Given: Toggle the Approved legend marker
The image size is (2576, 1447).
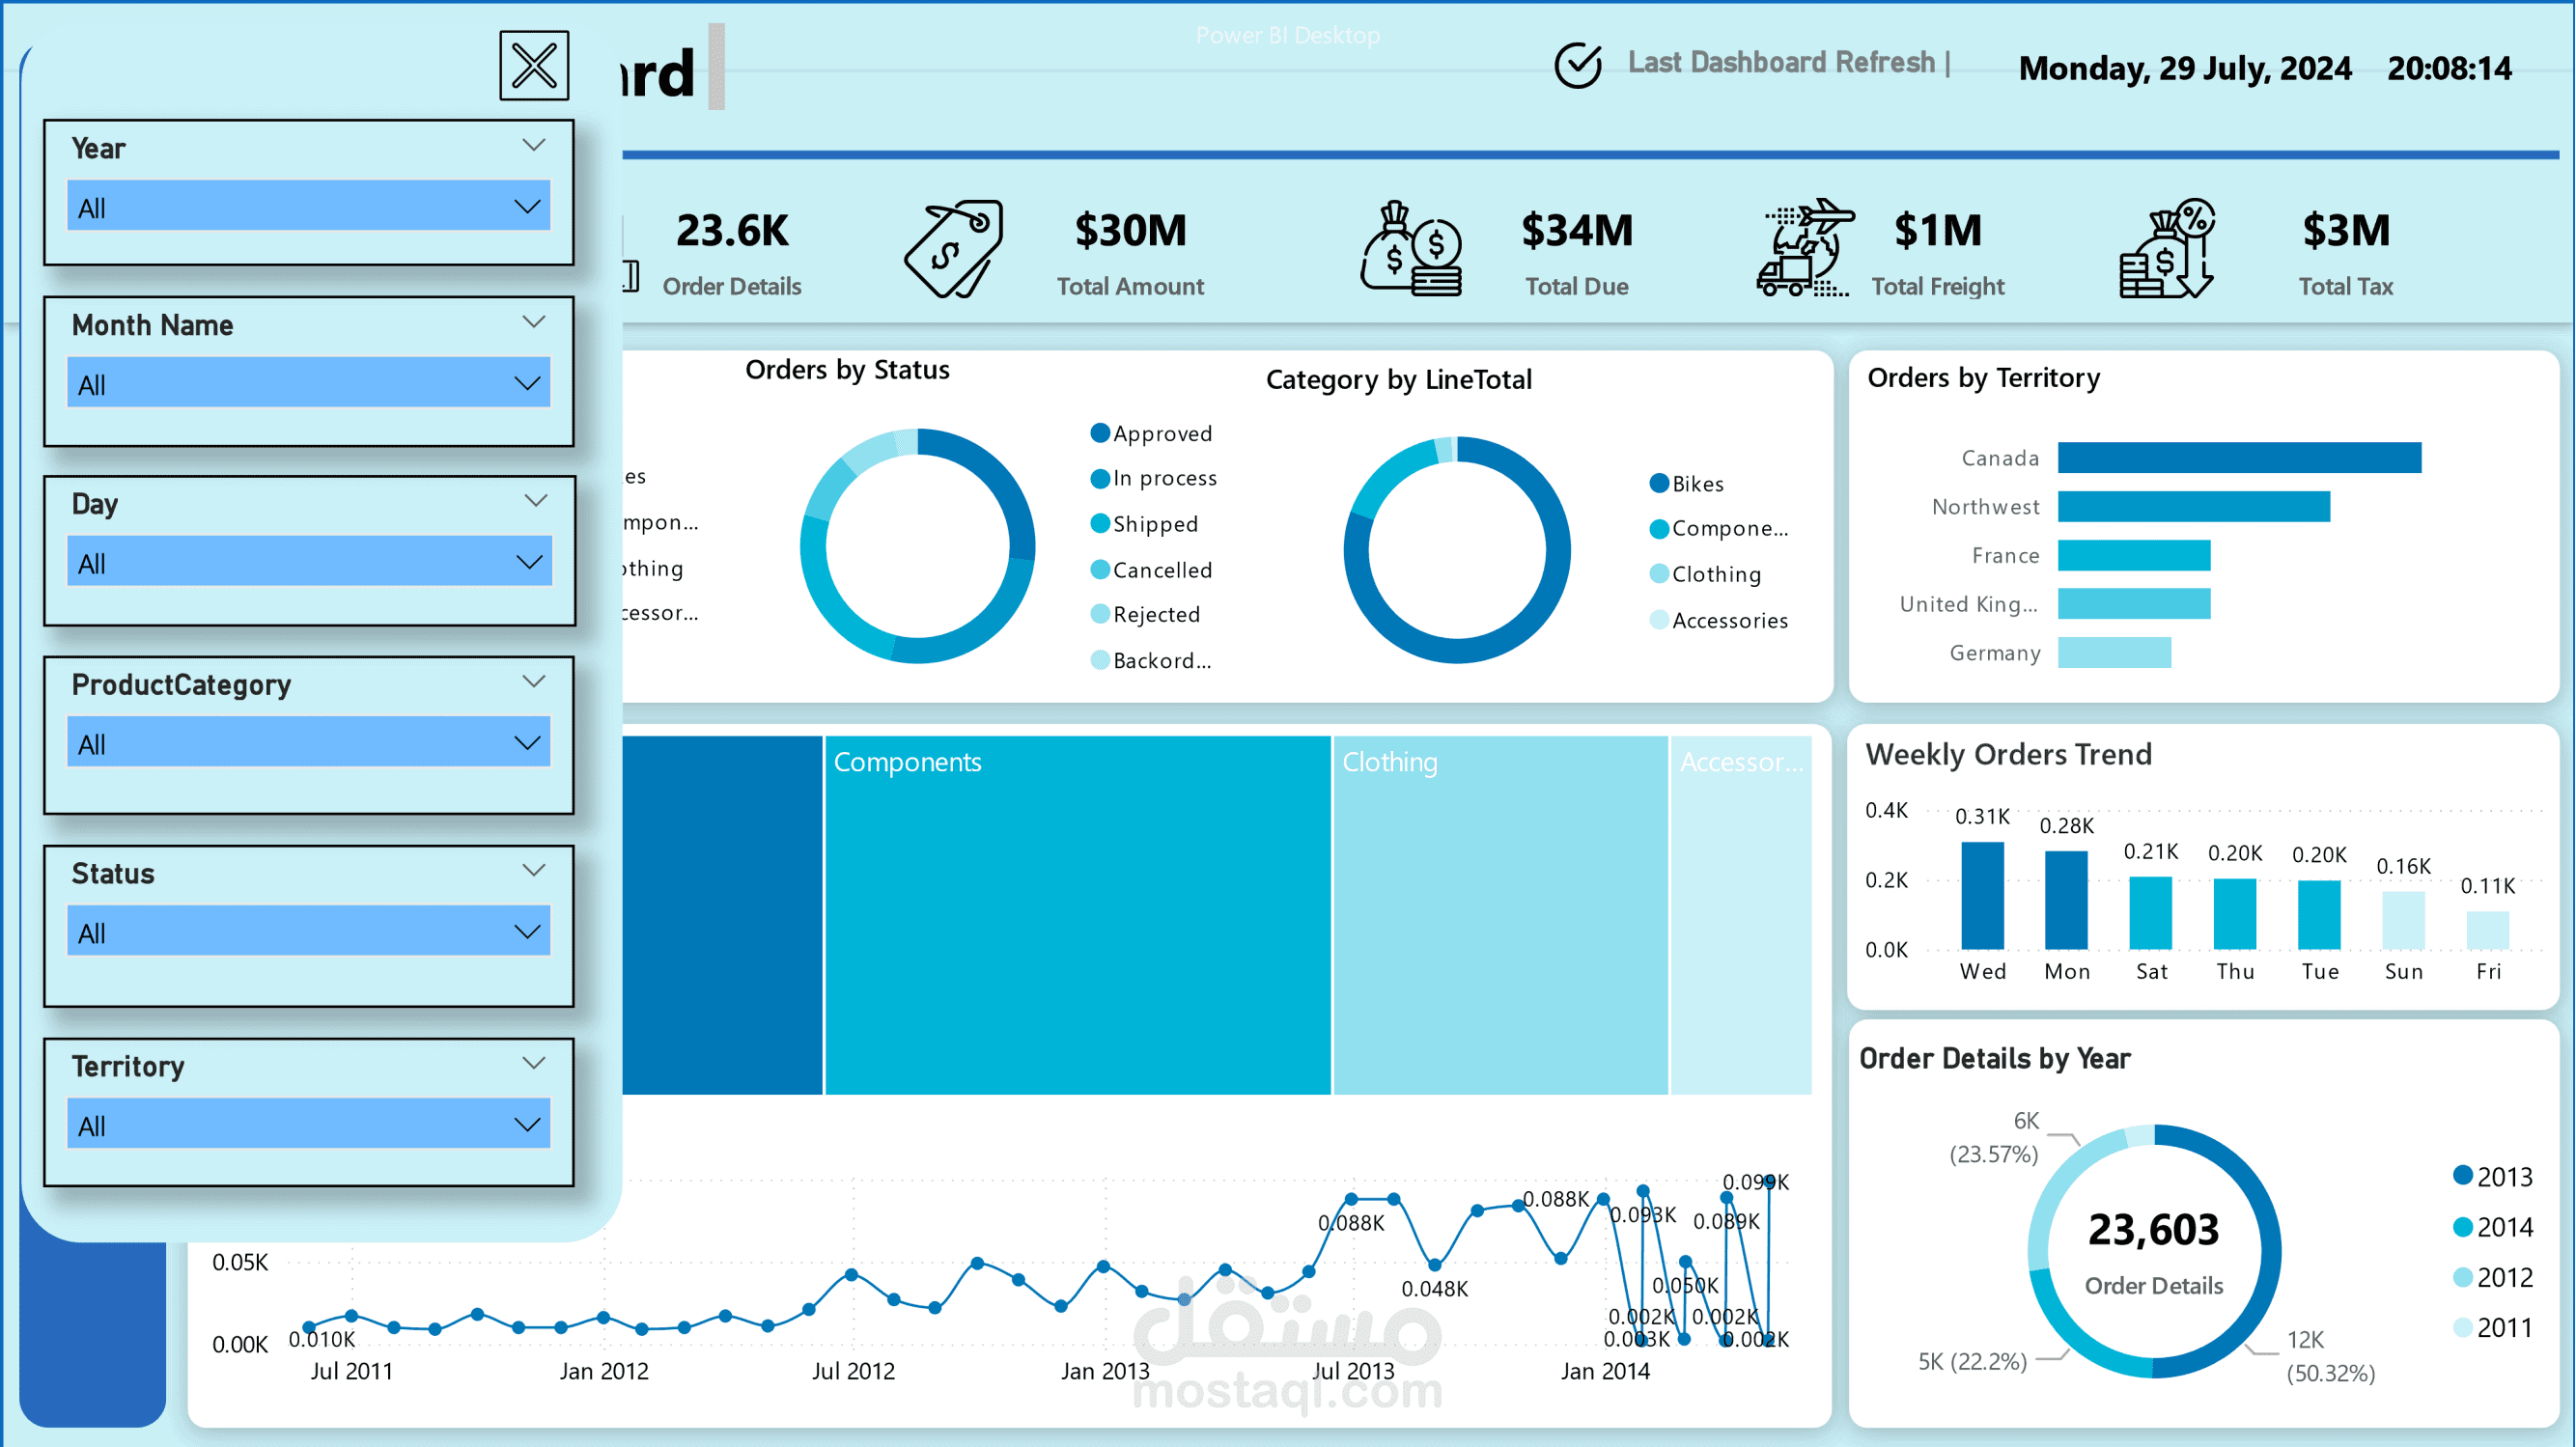Looking at the screenshot, I should tap(1100, 433).
